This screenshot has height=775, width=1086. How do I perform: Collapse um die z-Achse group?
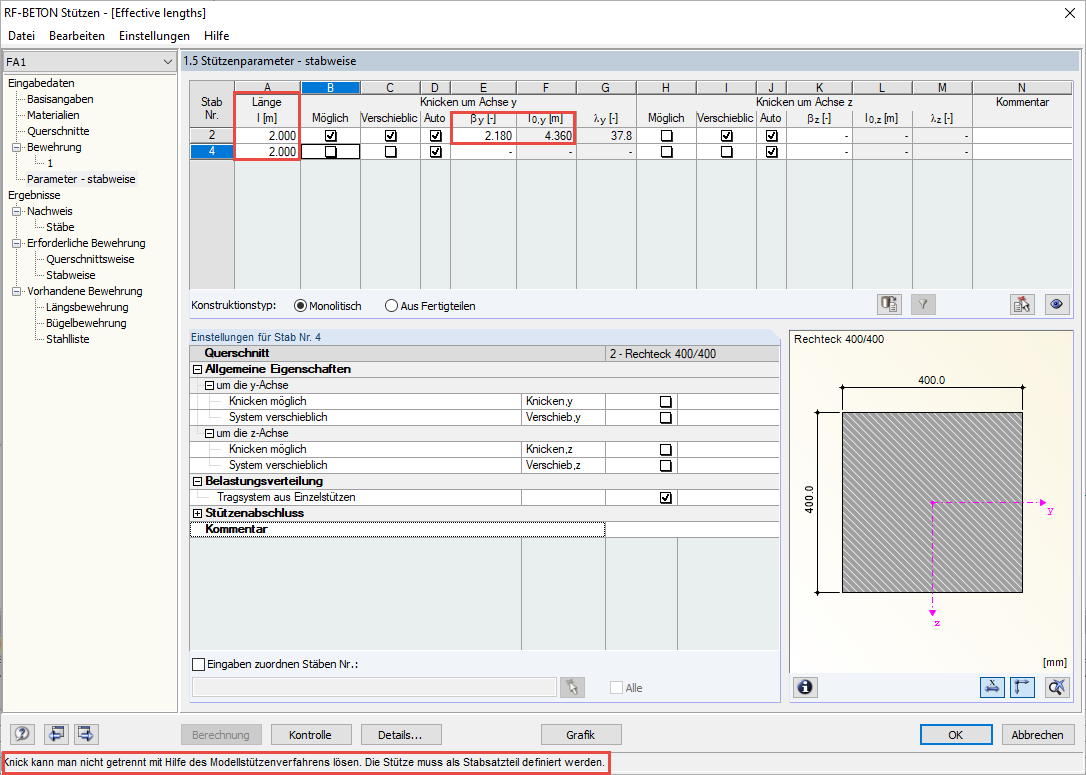[x=209, y=434]
